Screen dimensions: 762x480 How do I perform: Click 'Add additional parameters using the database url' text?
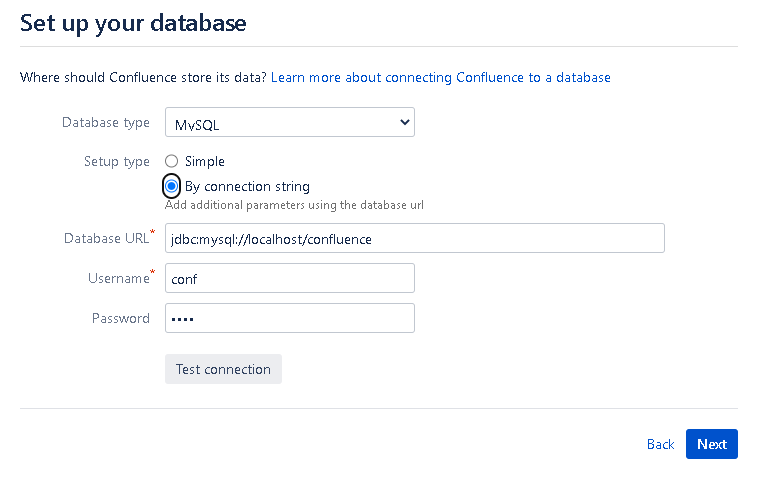294,205
